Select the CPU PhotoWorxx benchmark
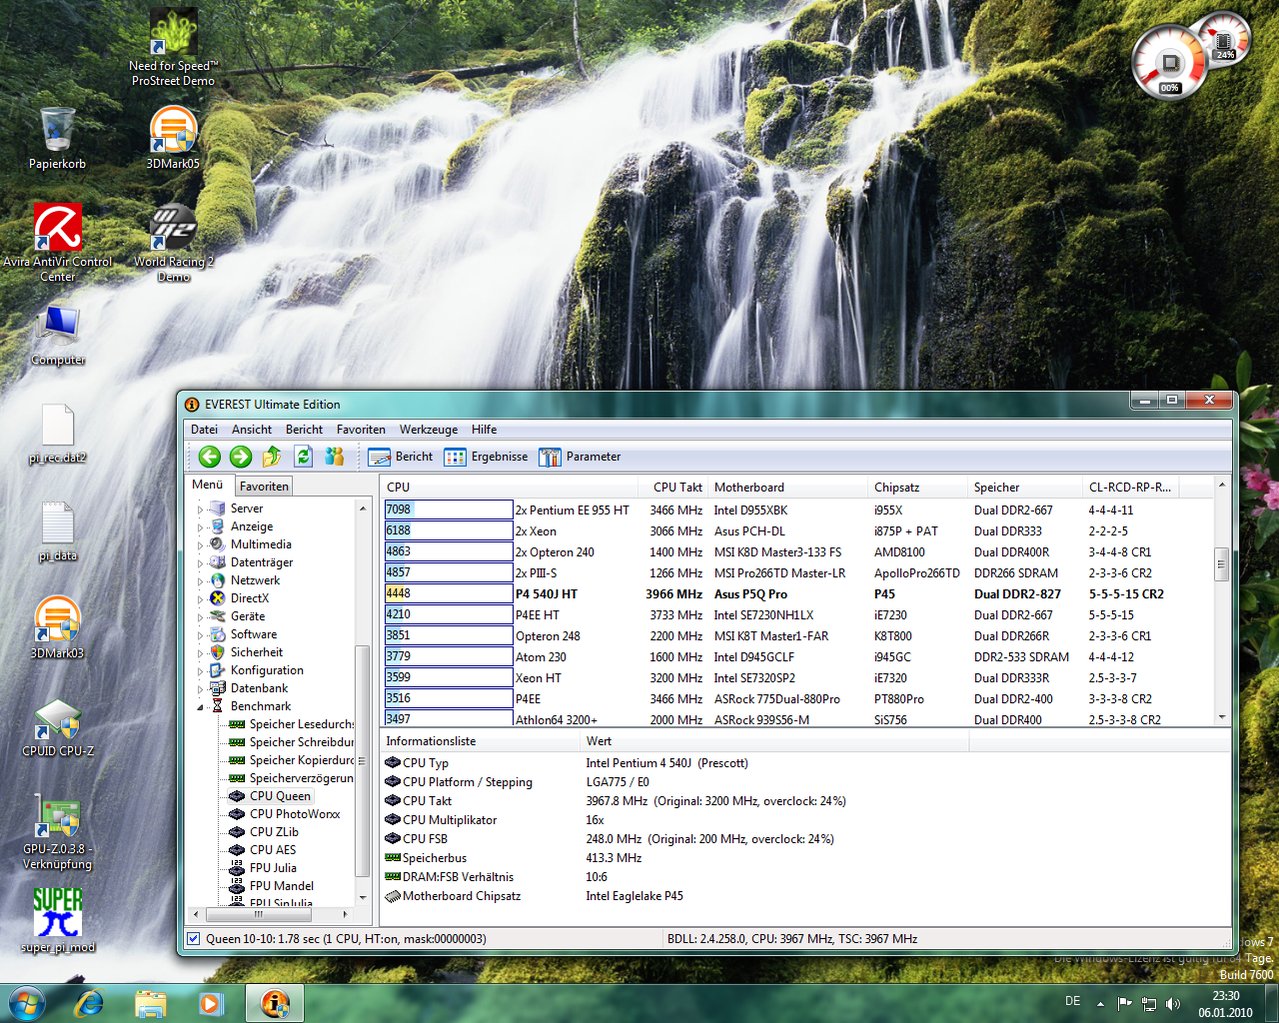 (x=294, y=814)
